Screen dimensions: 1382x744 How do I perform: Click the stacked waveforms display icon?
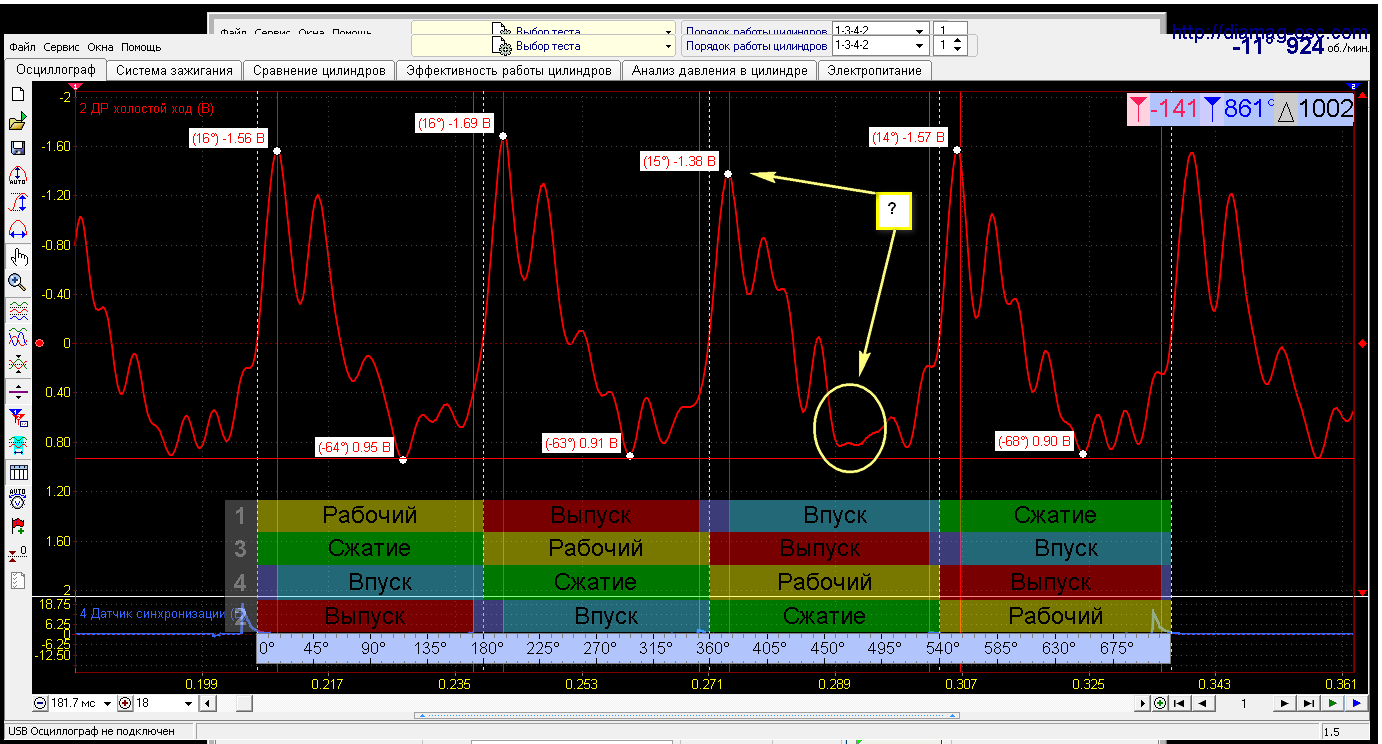click(17, 311)
